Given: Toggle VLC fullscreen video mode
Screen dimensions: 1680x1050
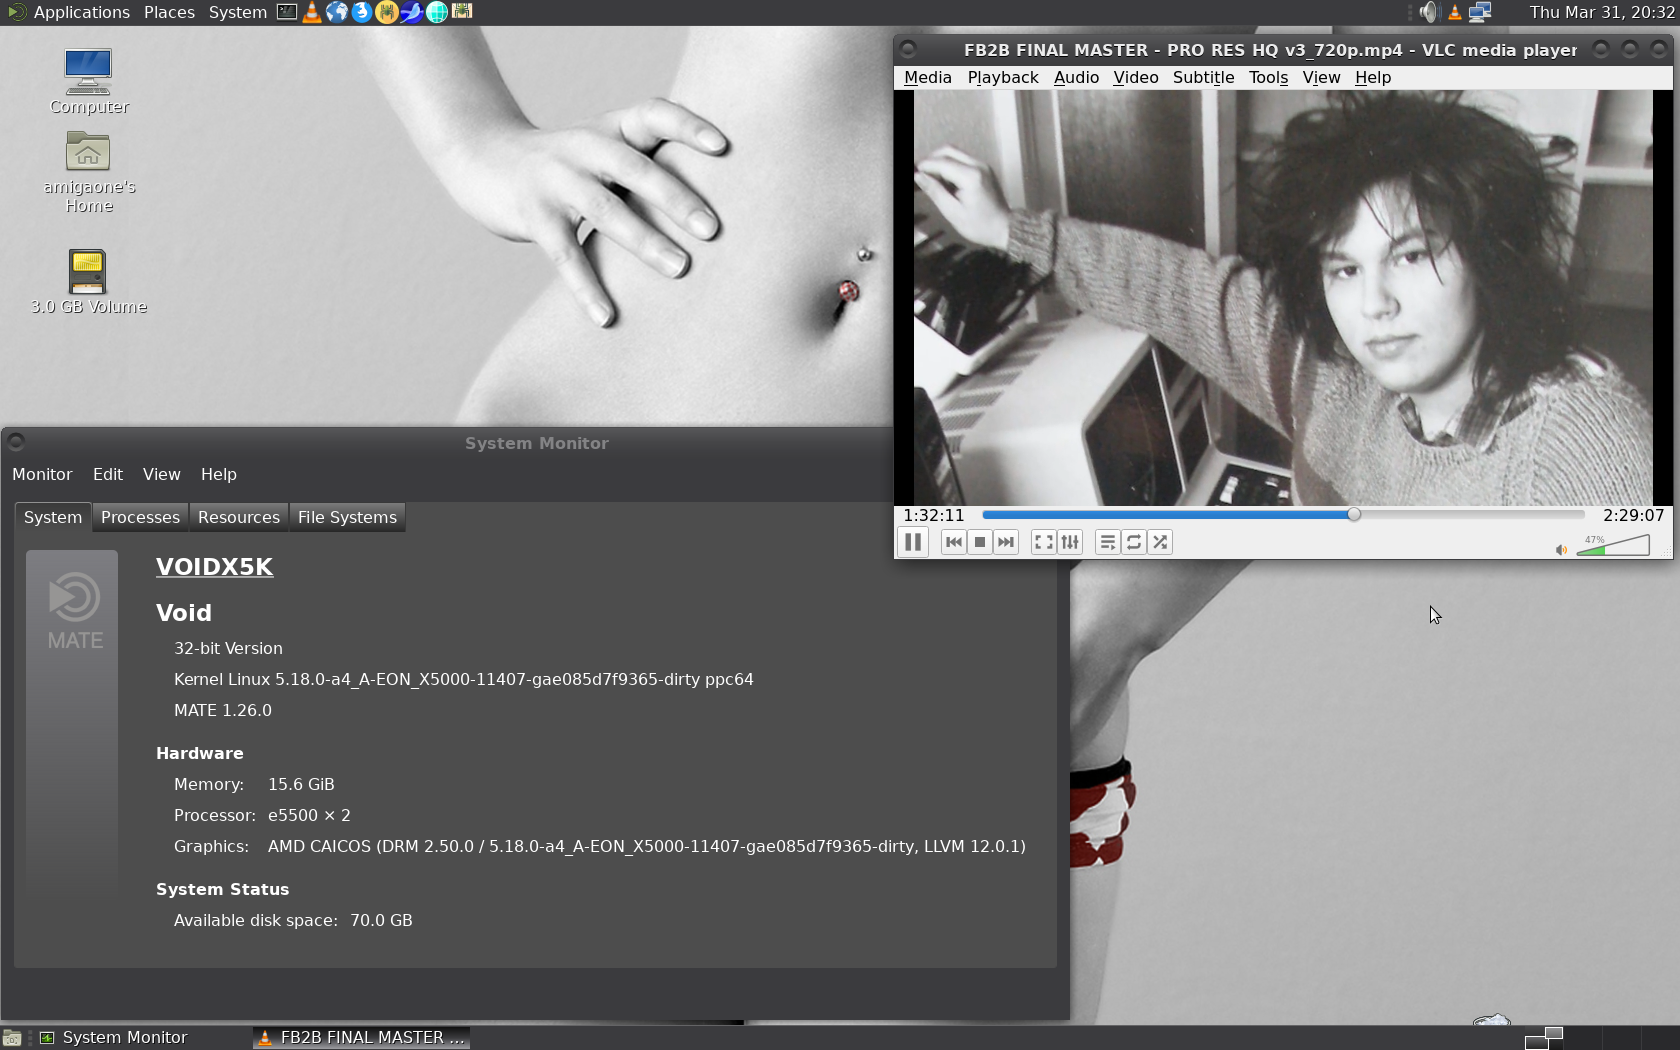Looking at the screenshot, I should click(1044, 542).
